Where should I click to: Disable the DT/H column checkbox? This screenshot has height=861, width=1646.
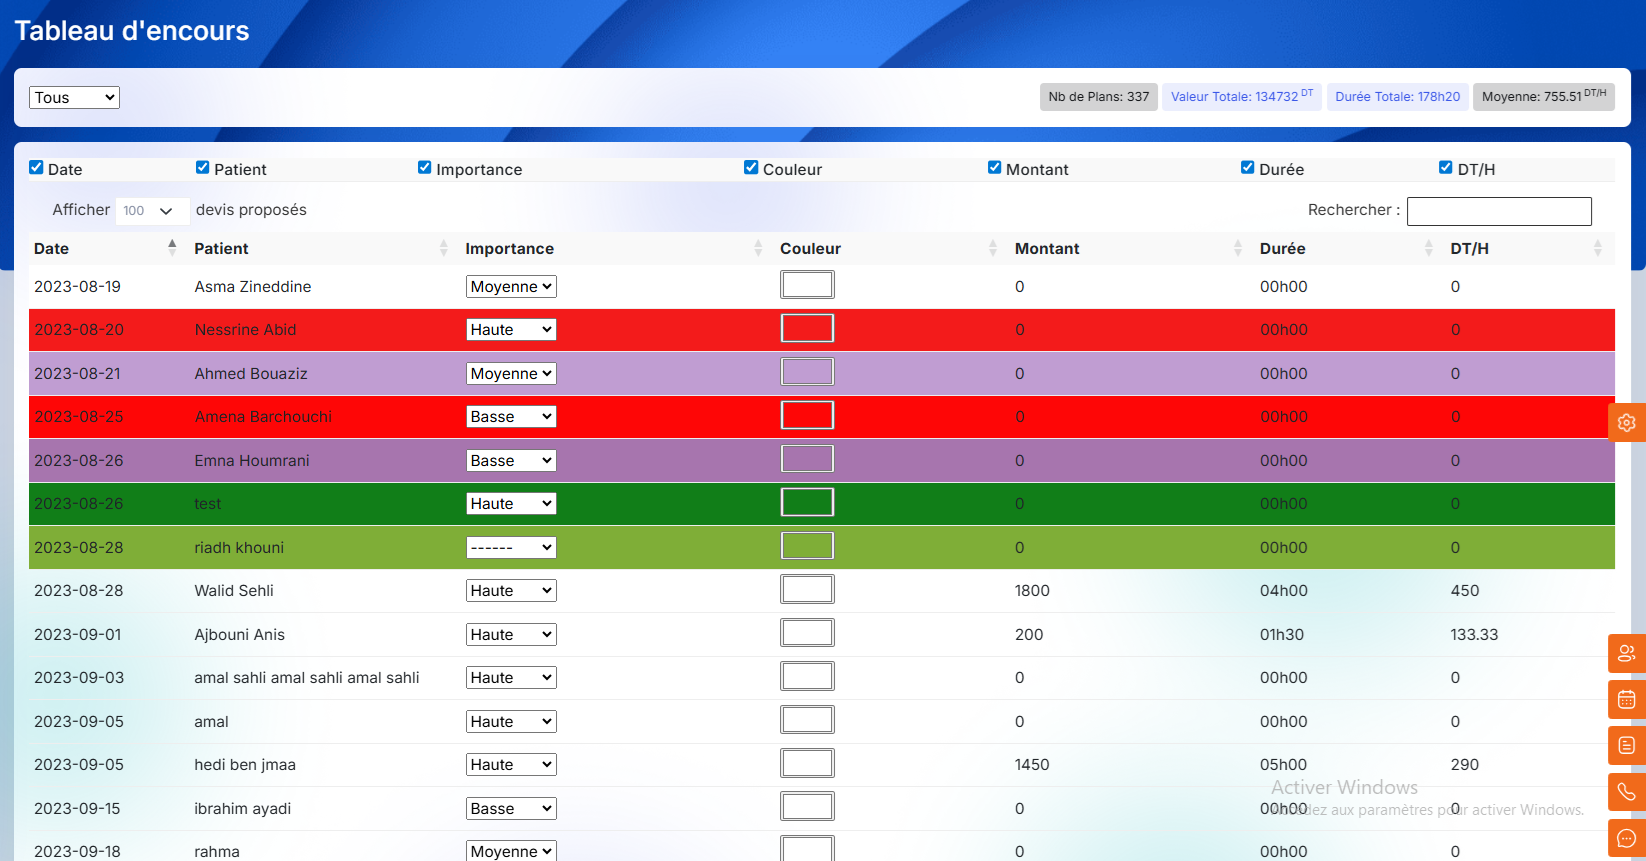click(1445, 168)
